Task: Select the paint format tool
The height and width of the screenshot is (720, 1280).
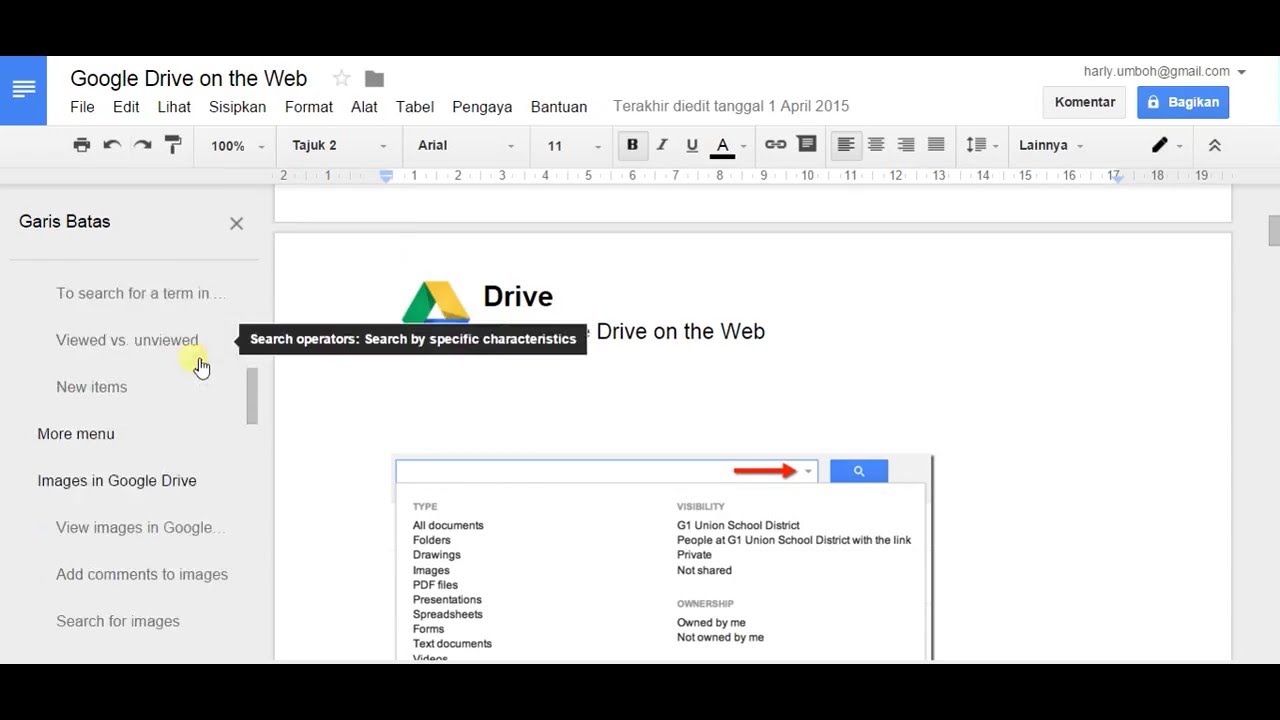Action: tap(173, 145)
